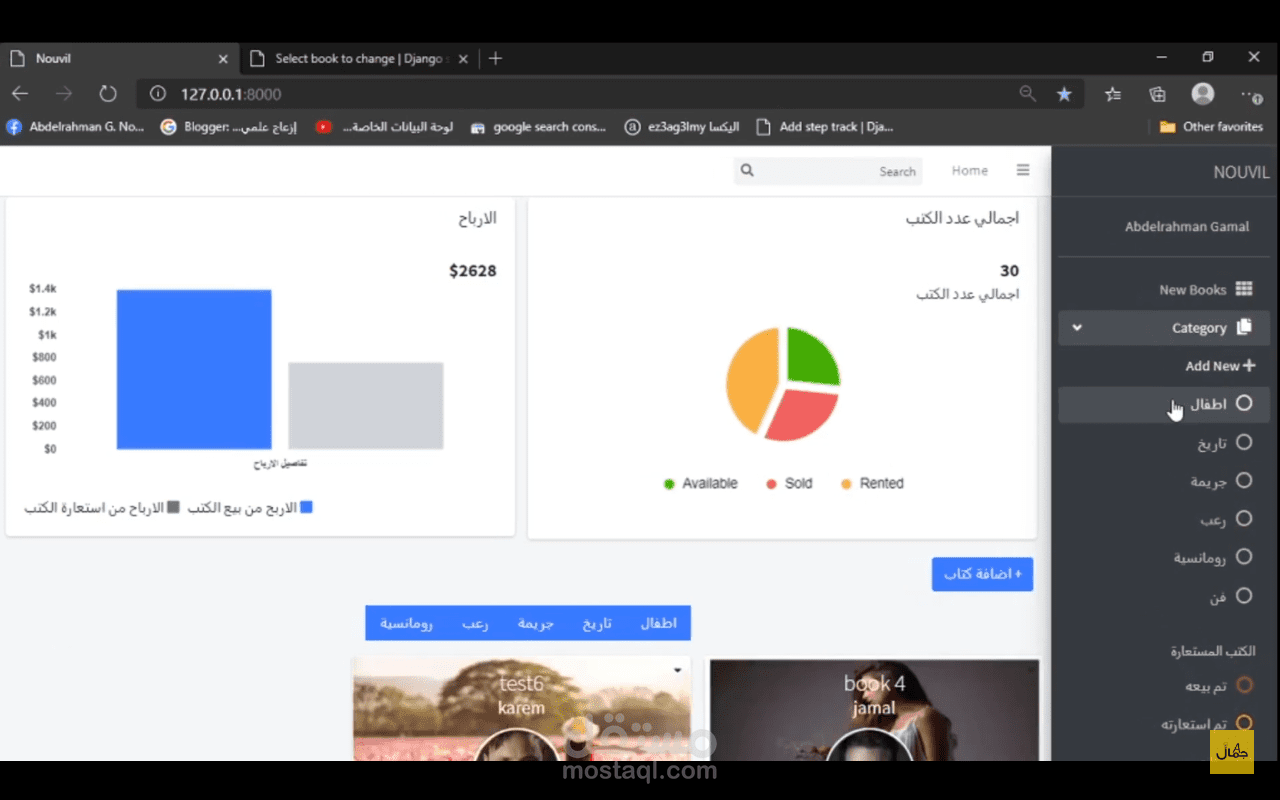1280x800 pixels.
Task: Open the Other favorites folder
Action: coord(1211,127)
